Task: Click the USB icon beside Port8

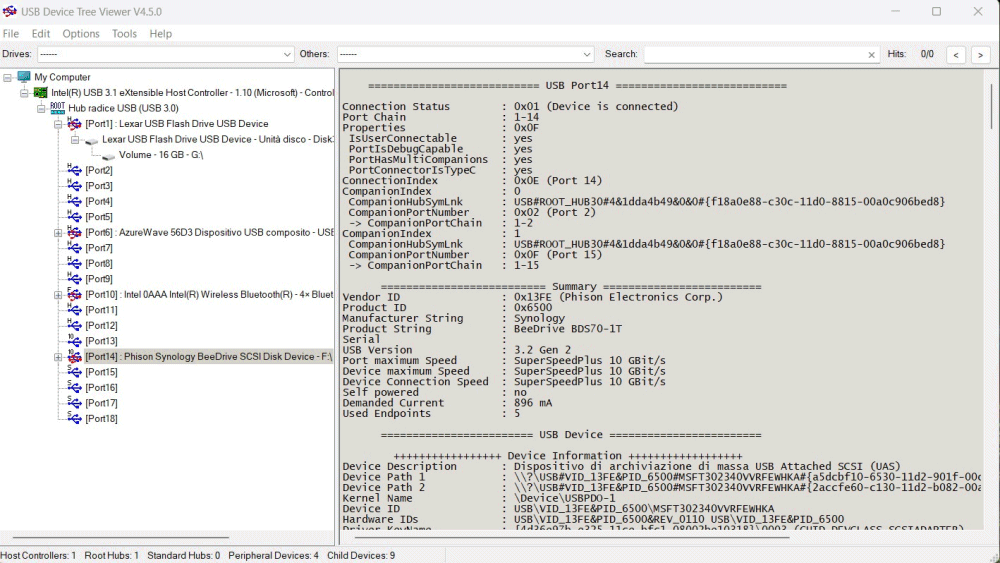Action: coord(75,263)
